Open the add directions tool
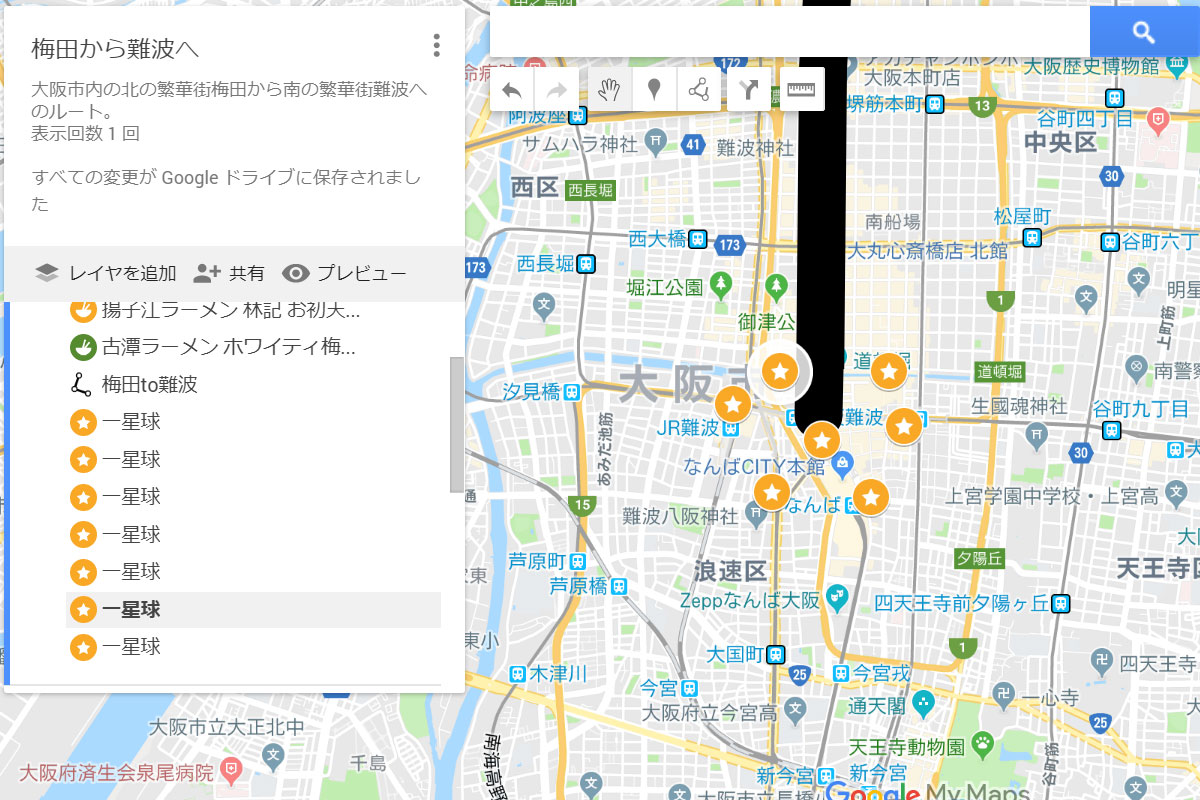The height and width of the screenshot is (800, 1200). 749,90
